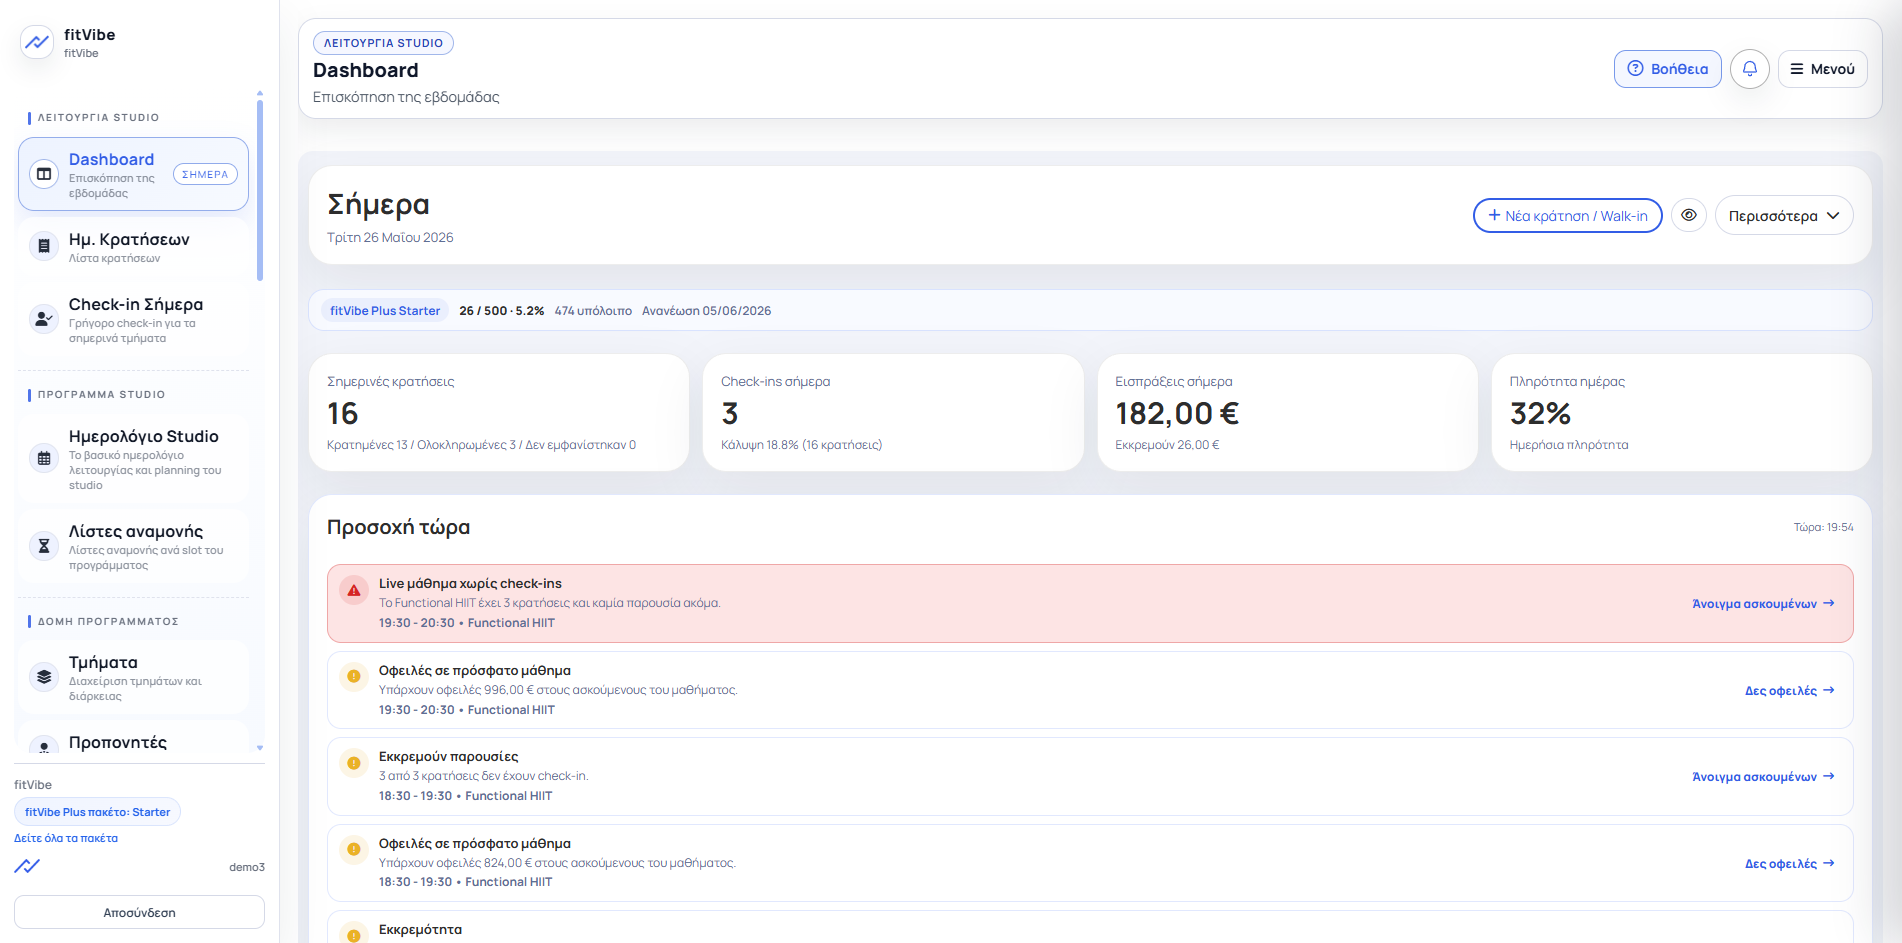
Task: Open Dashboard in the sidebar
Action: pyautogui.click(x=133, y=174)
